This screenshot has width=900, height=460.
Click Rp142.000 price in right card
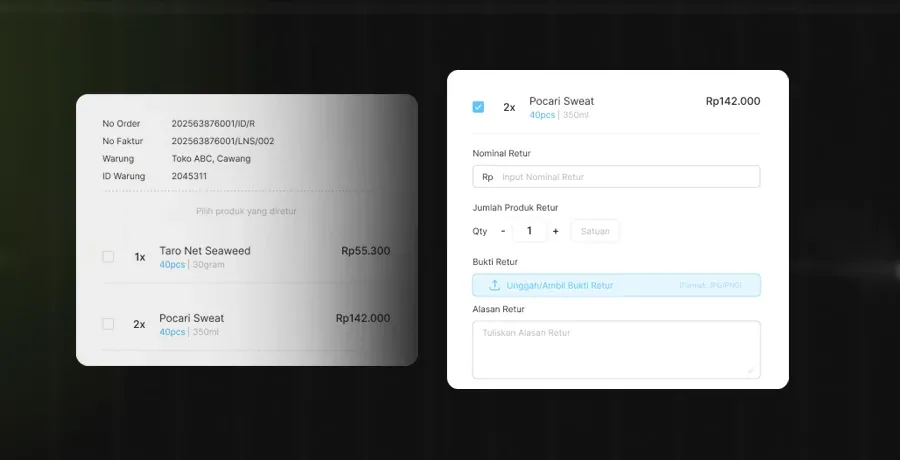coord(733,101)
